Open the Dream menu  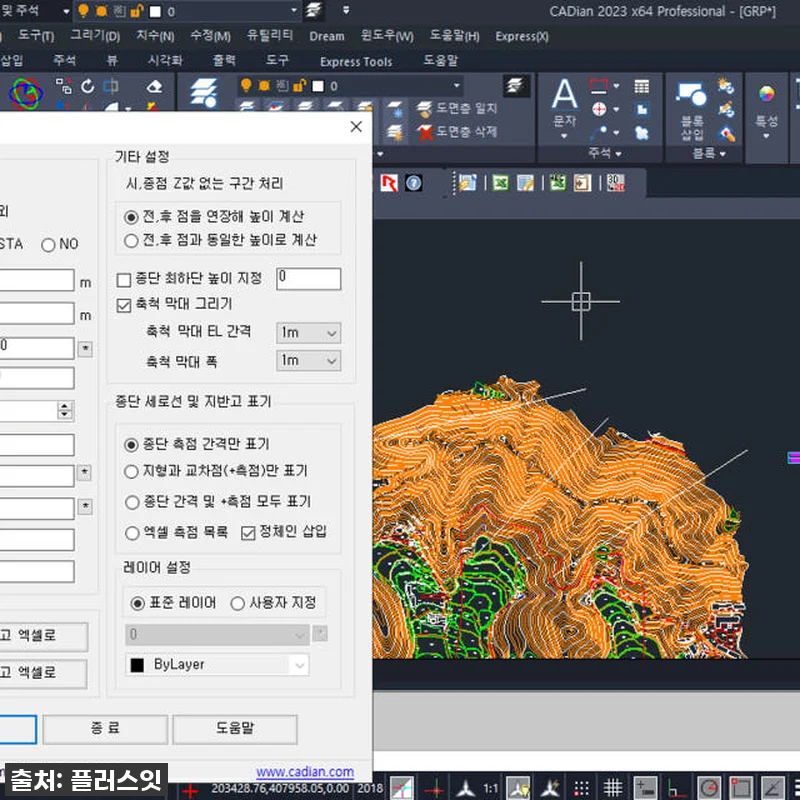(327, 36)
